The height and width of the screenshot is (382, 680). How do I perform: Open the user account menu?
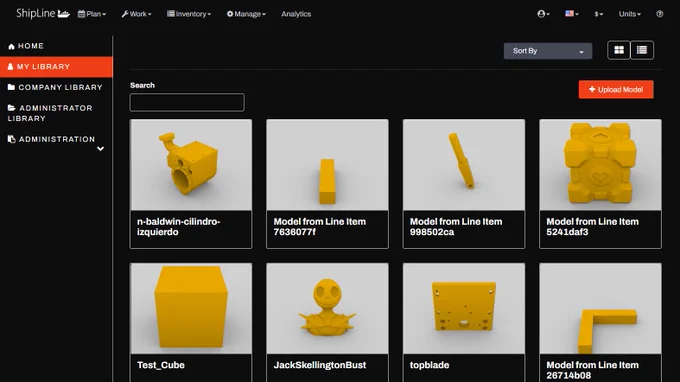pos(543,14)
